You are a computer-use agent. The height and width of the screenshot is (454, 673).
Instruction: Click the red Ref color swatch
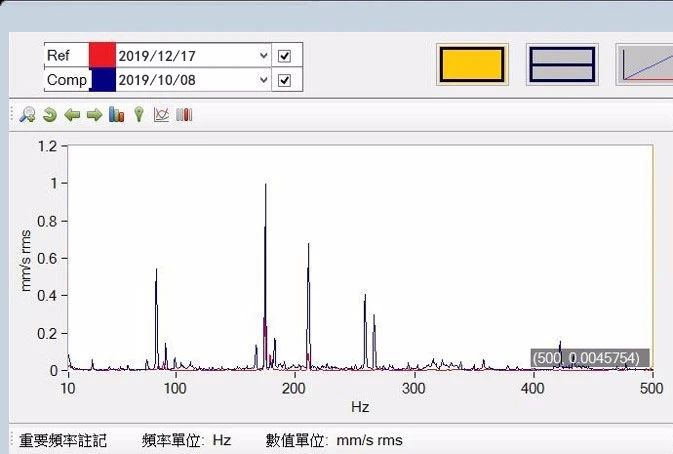pyautogui.click(x=103, y=56)
